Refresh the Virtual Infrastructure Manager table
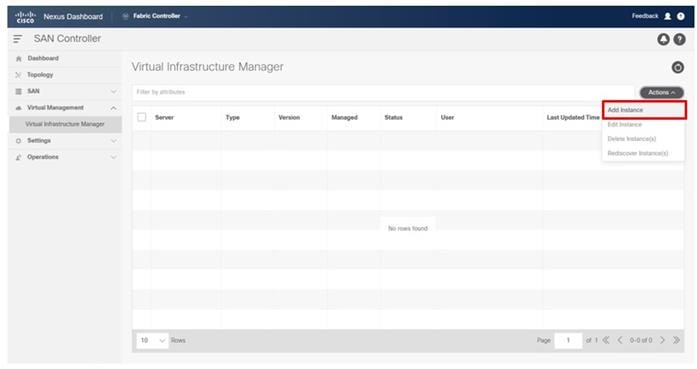Viewport: 697px width, 369px height. 677,67
